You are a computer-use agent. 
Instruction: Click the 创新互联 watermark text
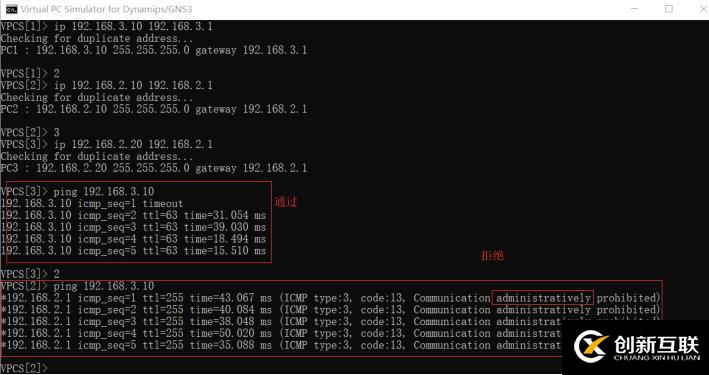656,345
